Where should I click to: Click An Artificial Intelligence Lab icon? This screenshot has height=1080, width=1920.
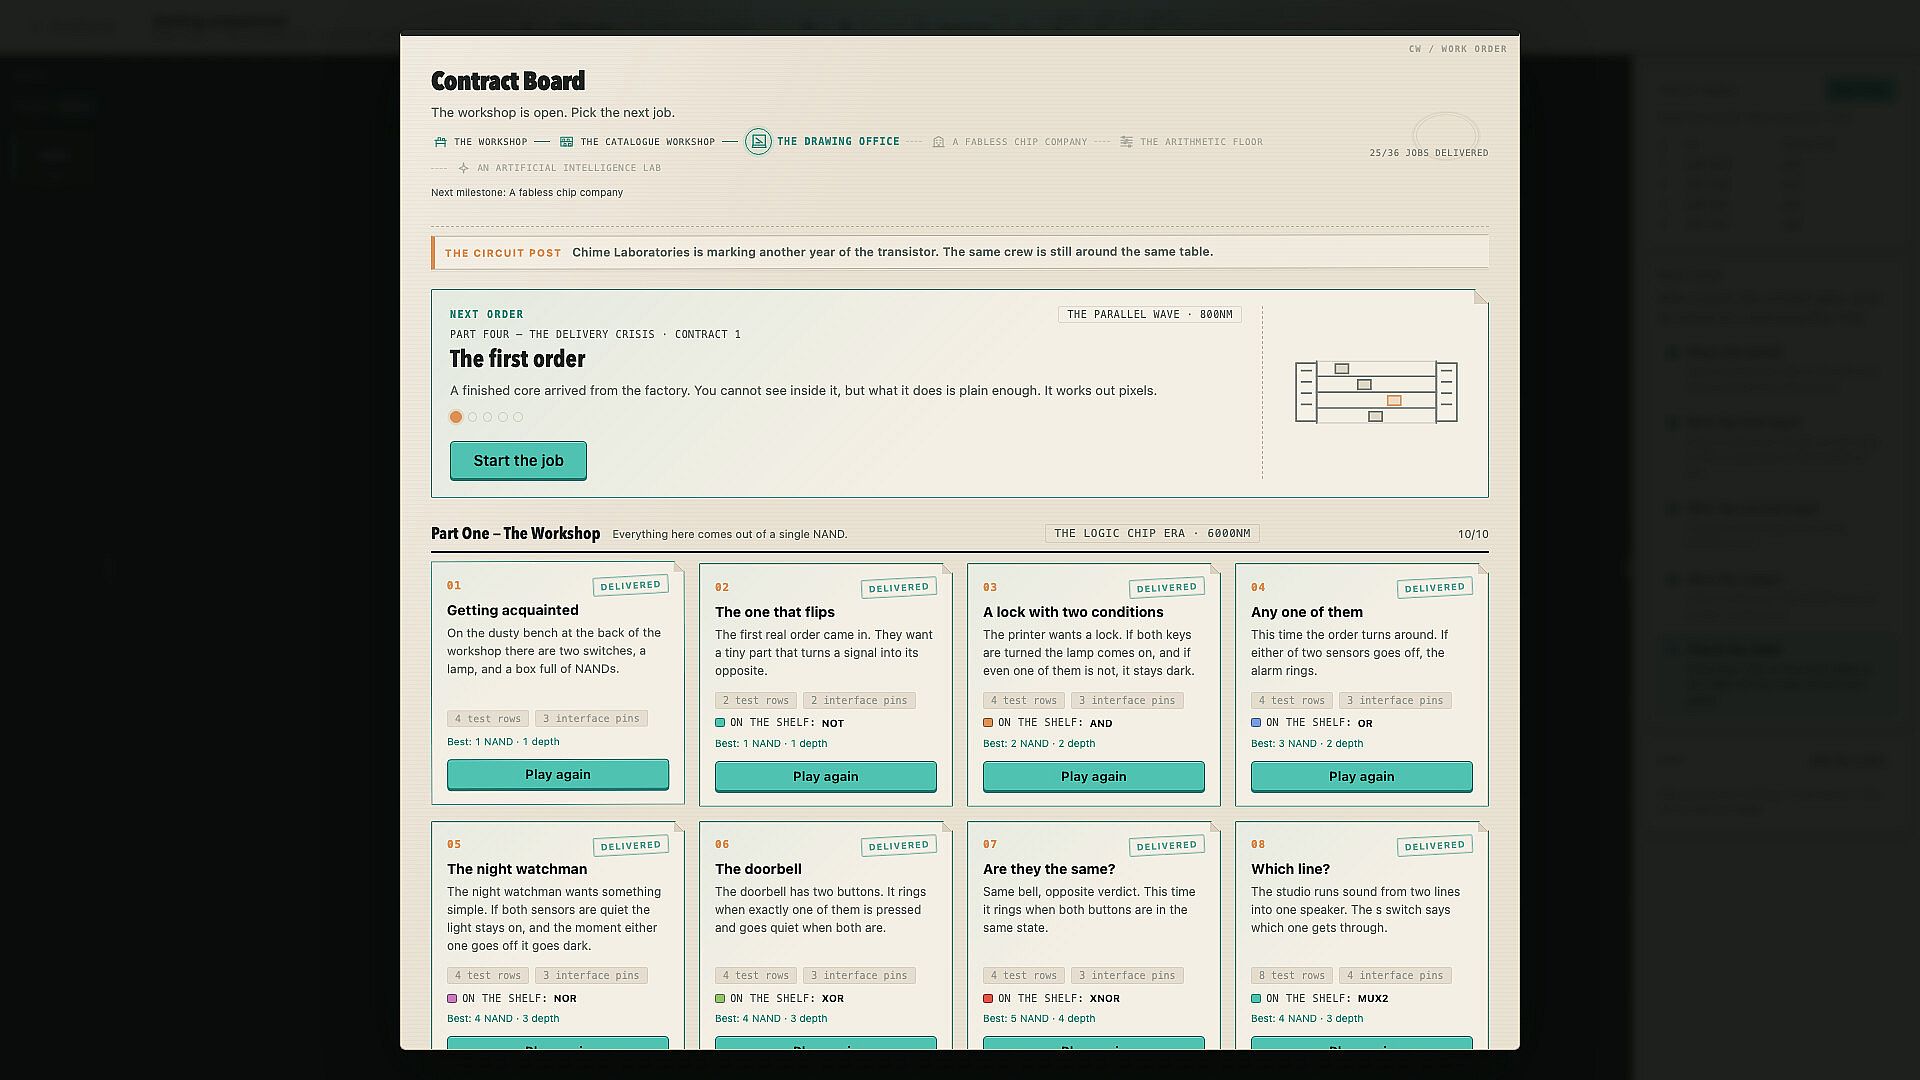[463, 168]
